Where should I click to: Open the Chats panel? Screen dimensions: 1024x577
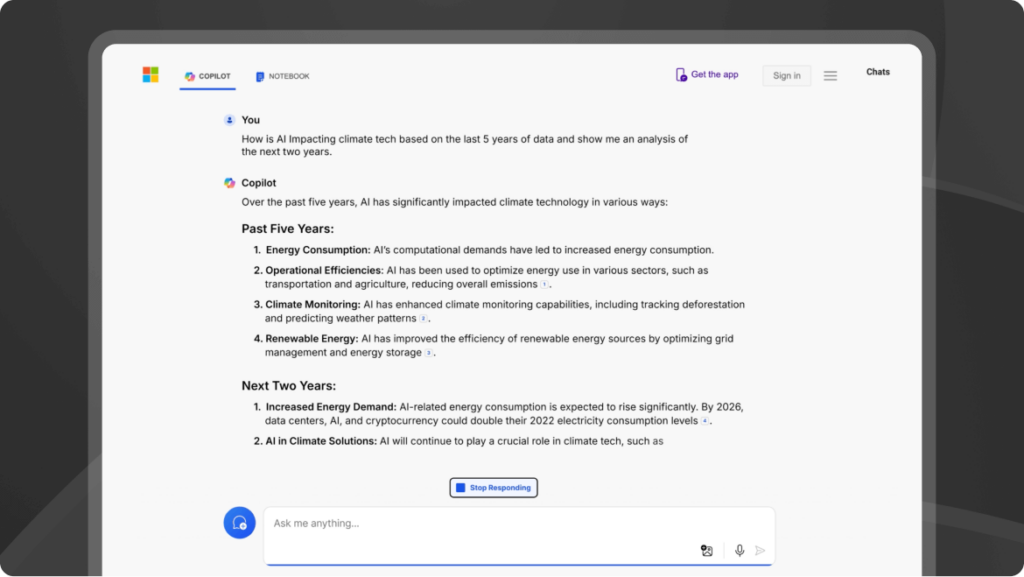[x=878, y=72]
